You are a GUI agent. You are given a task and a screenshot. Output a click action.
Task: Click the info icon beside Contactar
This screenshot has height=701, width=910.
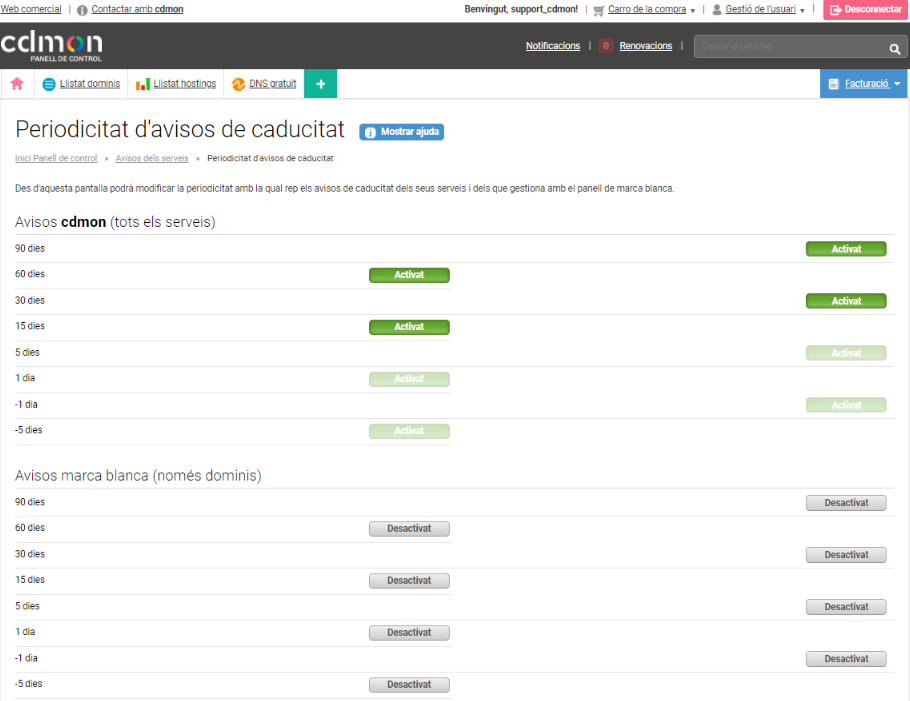point(82,10)
